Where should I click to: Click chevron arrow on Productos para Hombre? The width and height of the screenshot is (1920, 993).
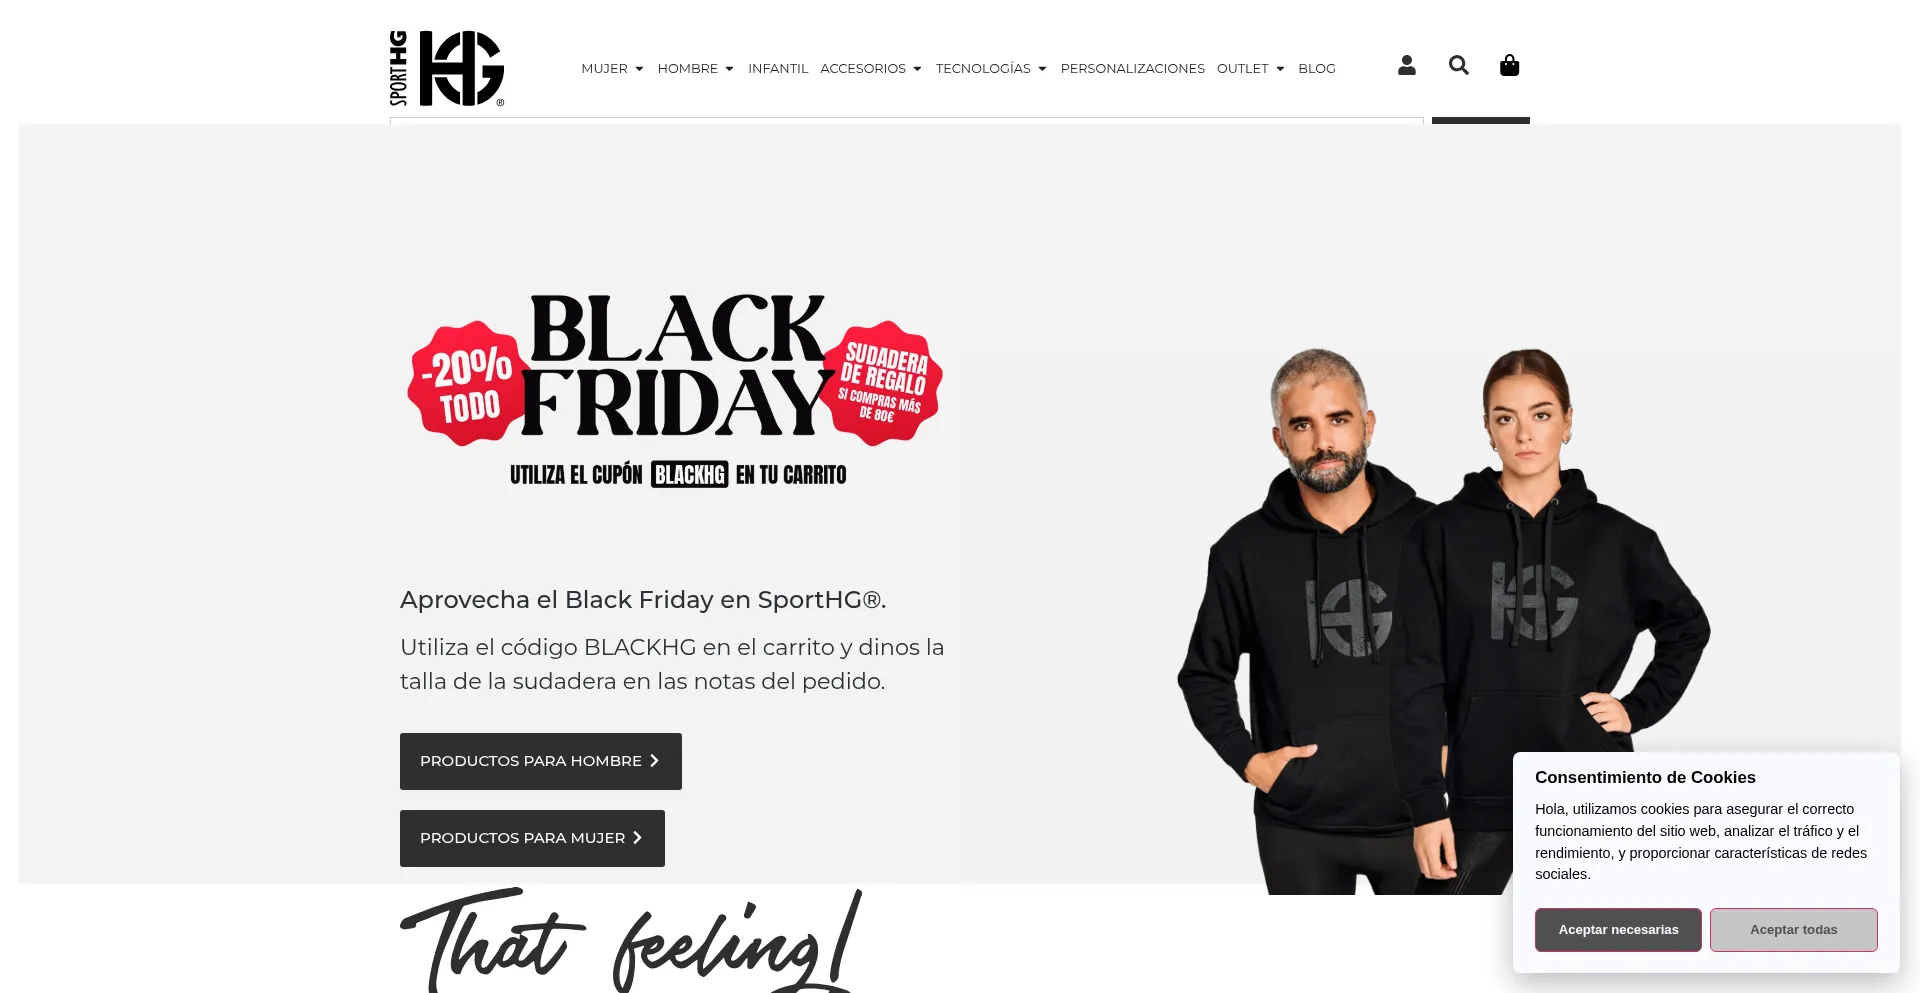tap(654, 761)
